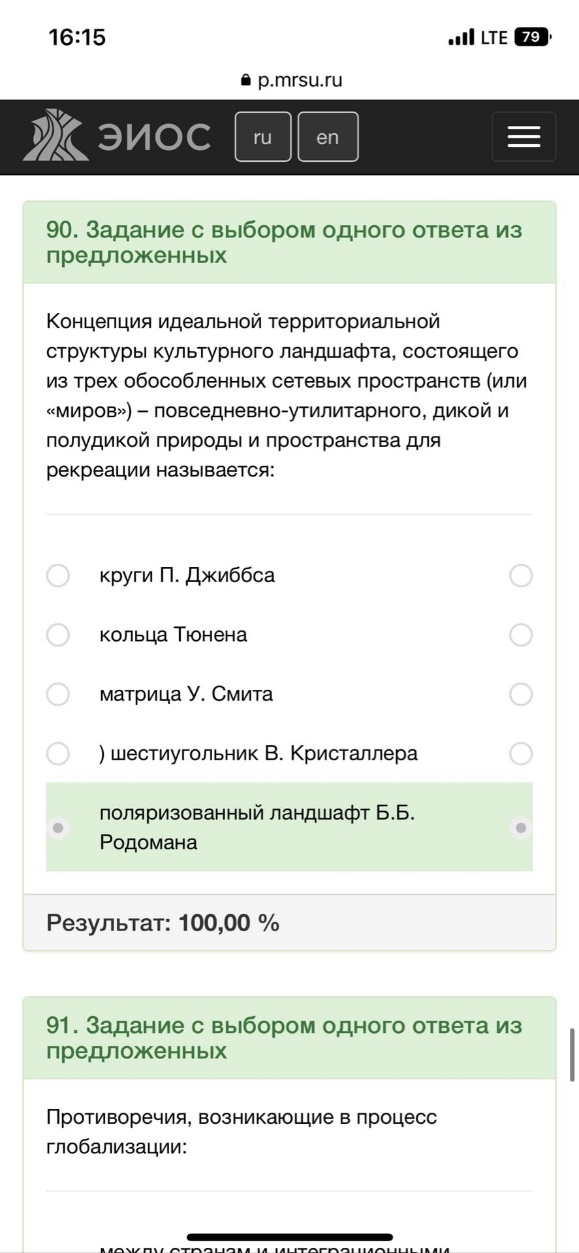Tap the battery indicator in status bar
This screenshot has height=1253, width=579.
(x=533, y=38)
